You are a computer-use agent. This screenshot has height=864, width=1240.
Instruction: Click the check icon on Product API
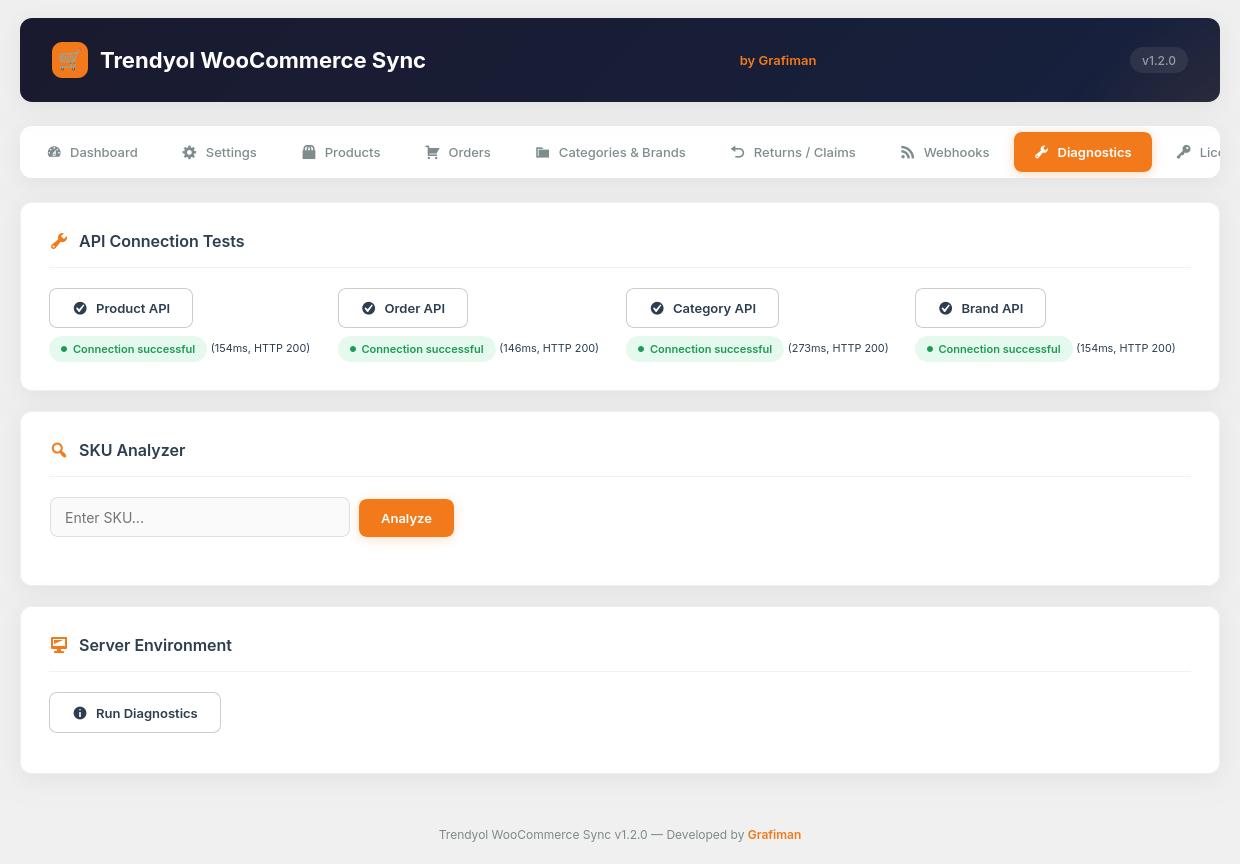[x=80, y=308]
